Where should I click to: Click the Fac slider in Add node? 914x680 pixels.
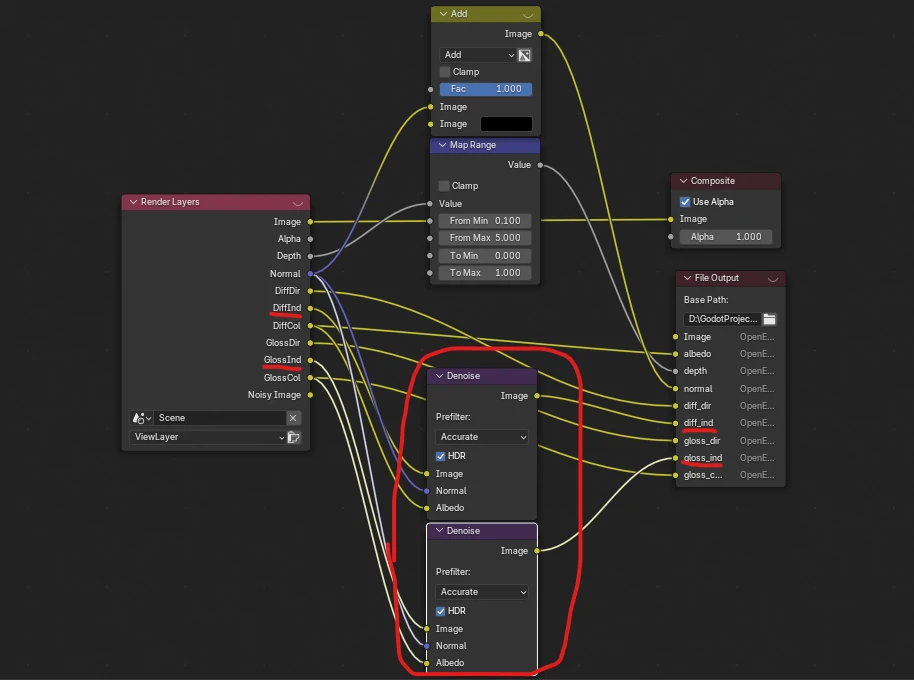click(485, 89)
